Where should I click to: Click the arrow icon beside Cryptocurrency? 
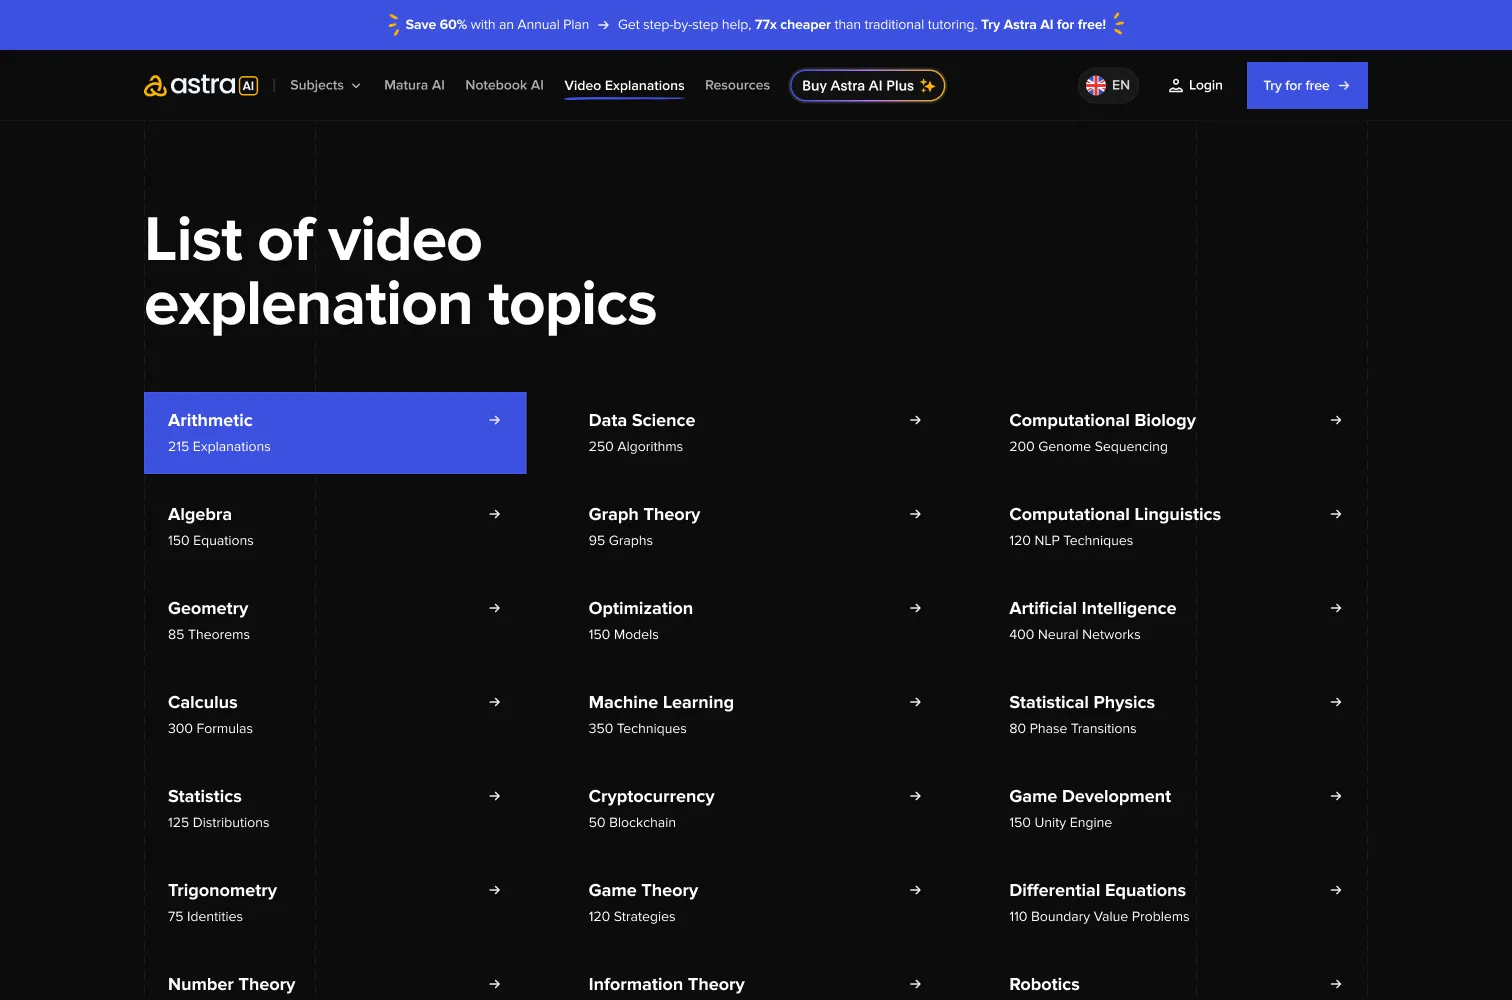tap(915, 796)
